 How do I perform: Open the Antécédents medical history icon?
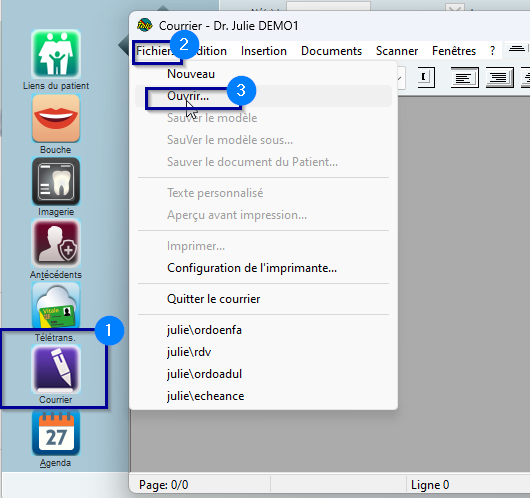click(x=56, y=243)
